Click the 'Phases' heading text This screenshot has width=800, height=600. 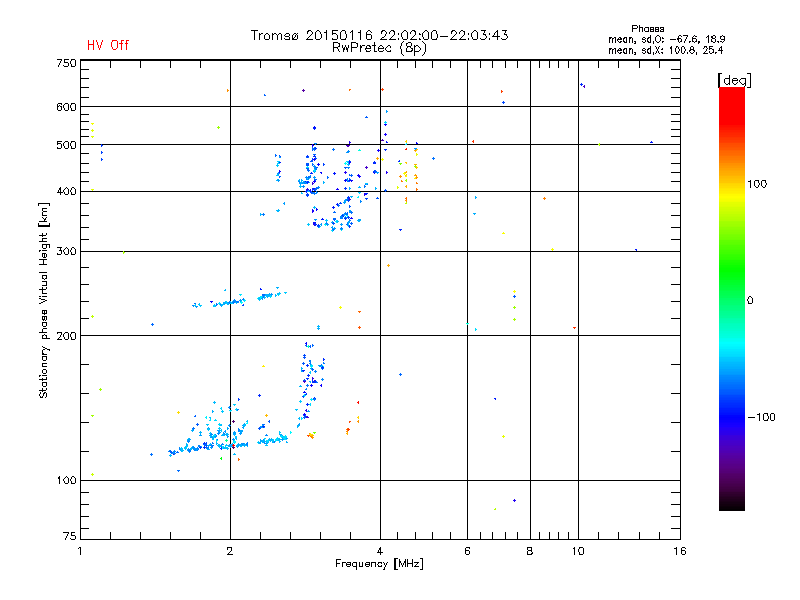point(647,29)
